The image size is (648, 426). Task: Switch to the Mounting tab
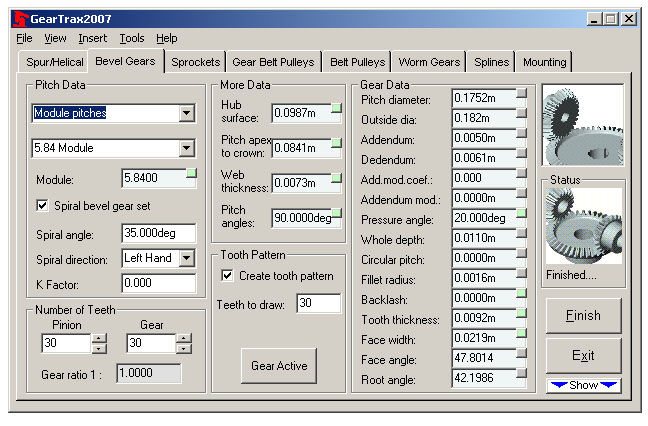click(544, 62)
